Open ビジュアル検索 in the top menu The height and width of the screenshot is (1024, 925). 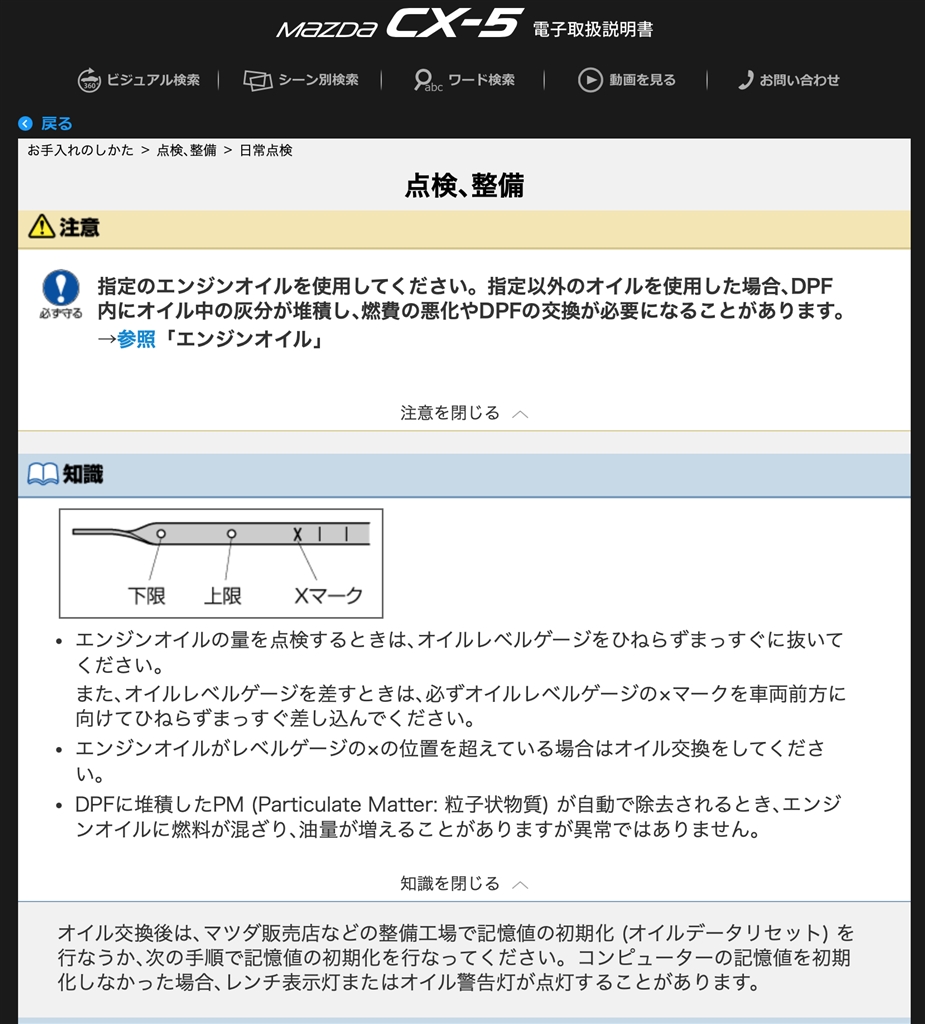tap(153, 80)
